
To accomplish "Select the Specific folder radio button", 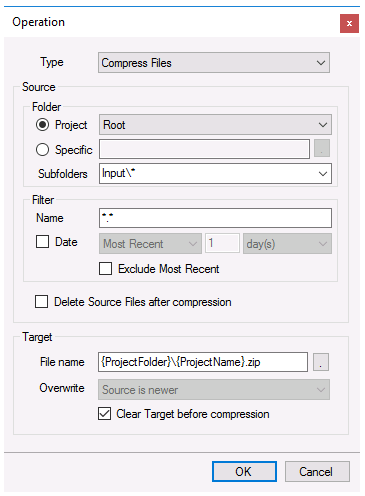I will click(42, 150).
